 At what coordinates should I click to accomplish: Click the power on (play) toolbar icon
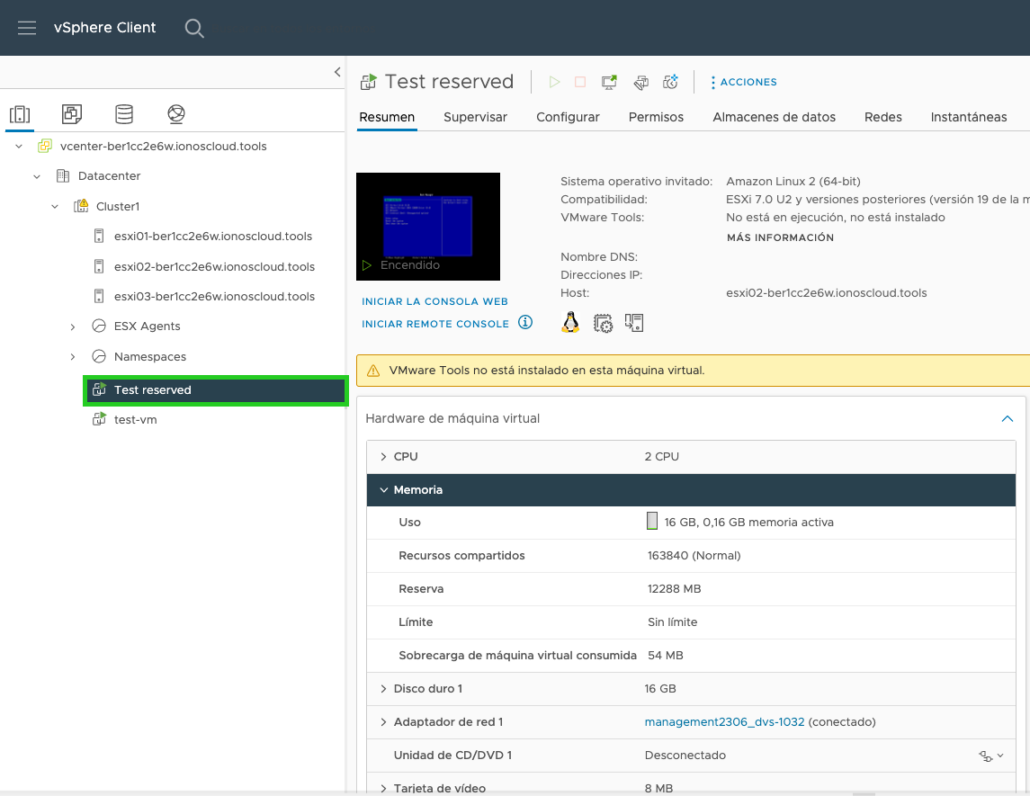(x=554, y=82)
